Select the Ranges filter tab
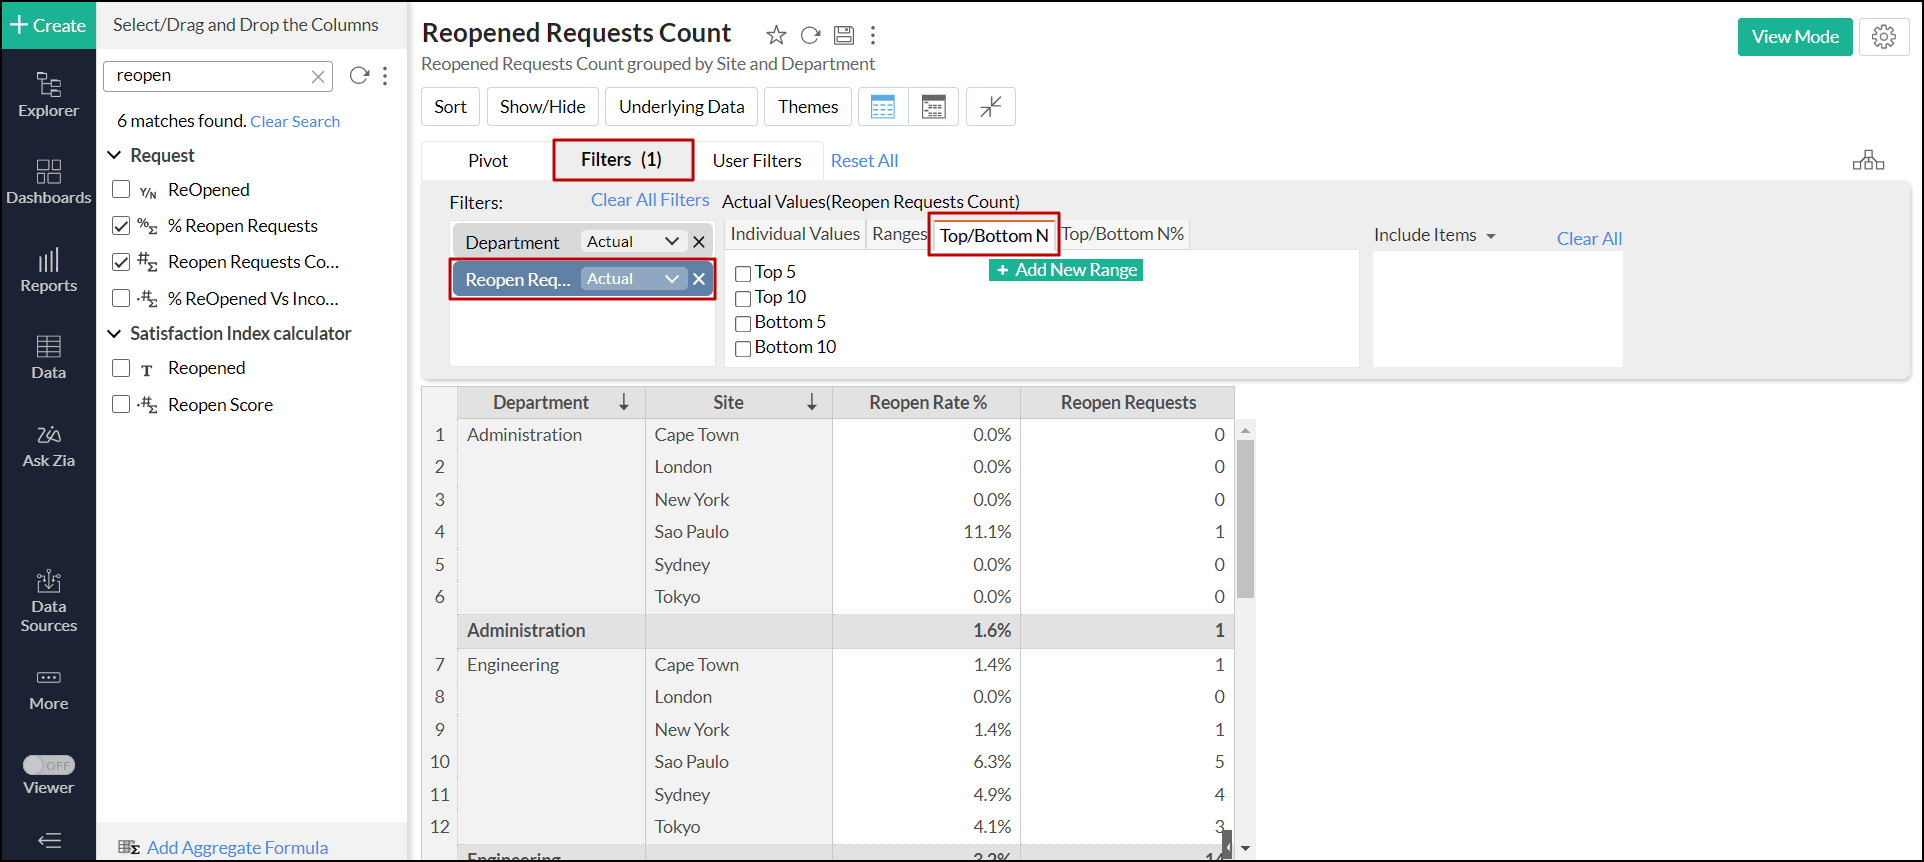This screenshot has height=862, width=1924. 898,234
